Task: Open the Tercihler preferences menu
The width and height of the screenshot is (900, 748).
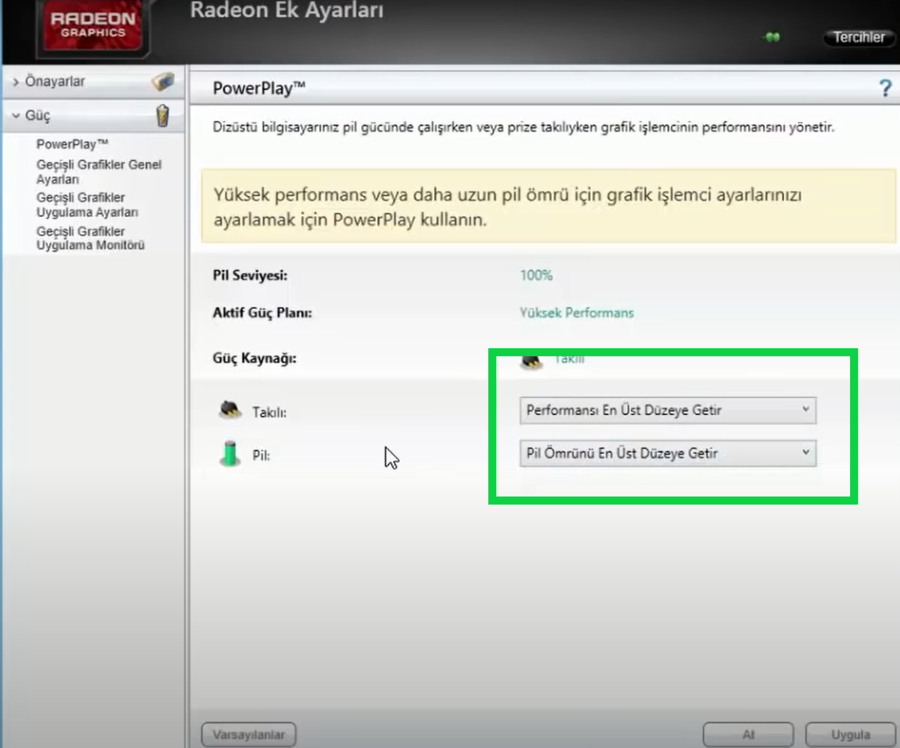Action: pyautogui.click(x=859, y=37)
